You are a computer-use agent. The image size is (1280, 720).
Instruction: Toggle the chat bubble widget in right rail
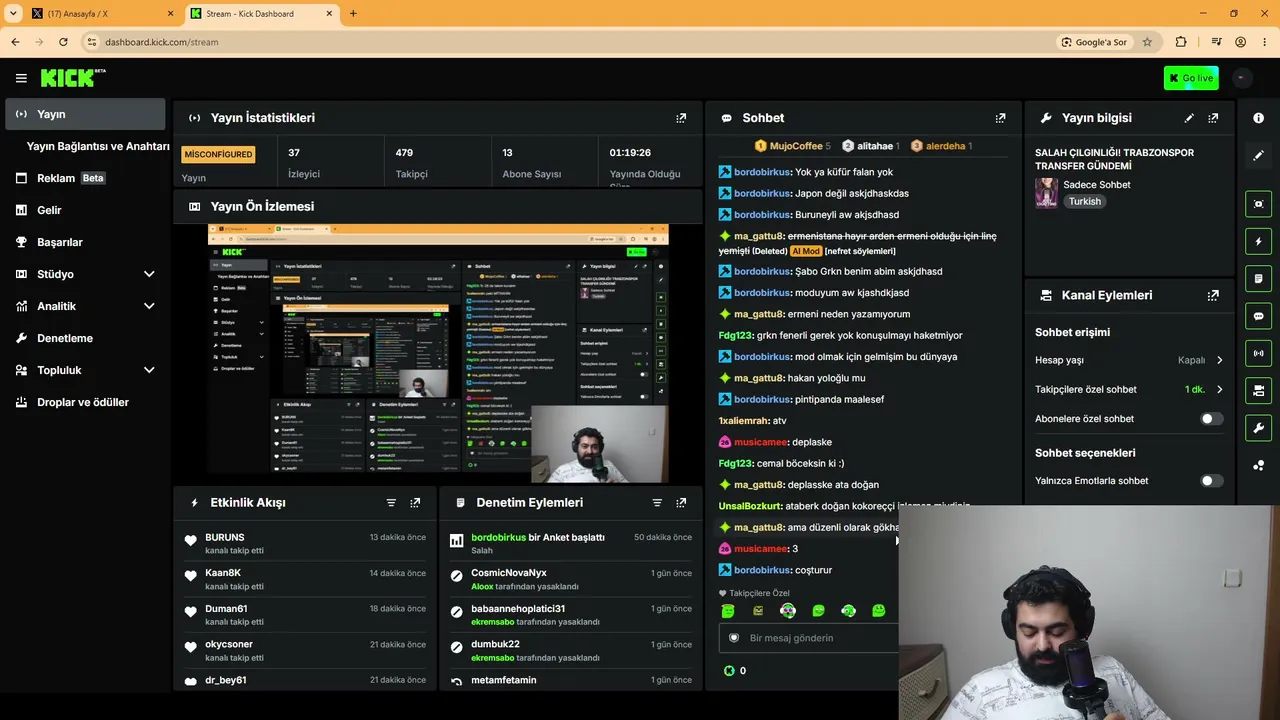click(x=1258, y=316)
